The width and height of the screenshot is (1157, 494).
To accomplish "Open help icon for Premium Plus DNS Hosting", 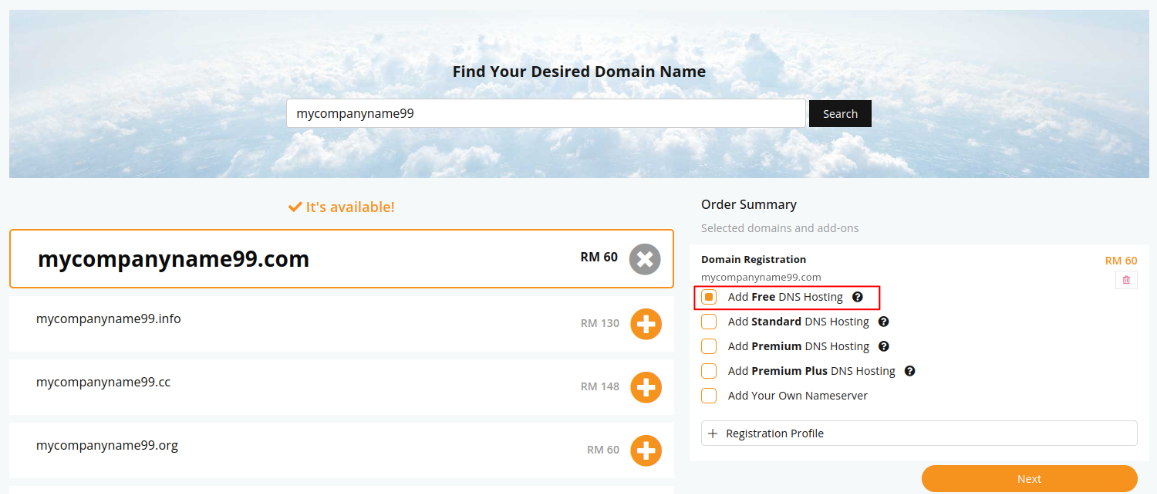I will pos(910,371).
